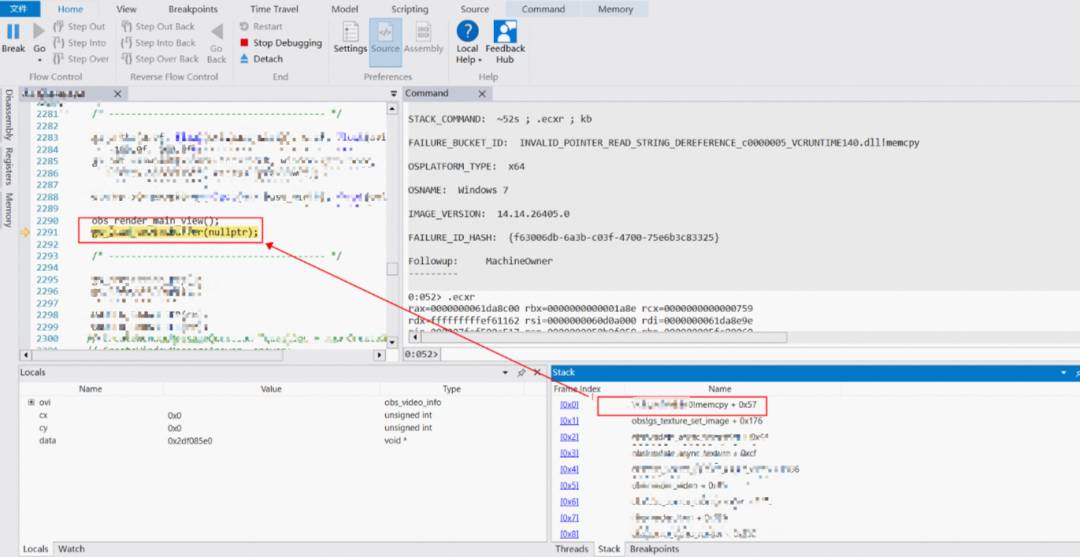Switch to the Watch bottom tab
This screenshot has height=557, width=1080.
(x=71, y=549)
